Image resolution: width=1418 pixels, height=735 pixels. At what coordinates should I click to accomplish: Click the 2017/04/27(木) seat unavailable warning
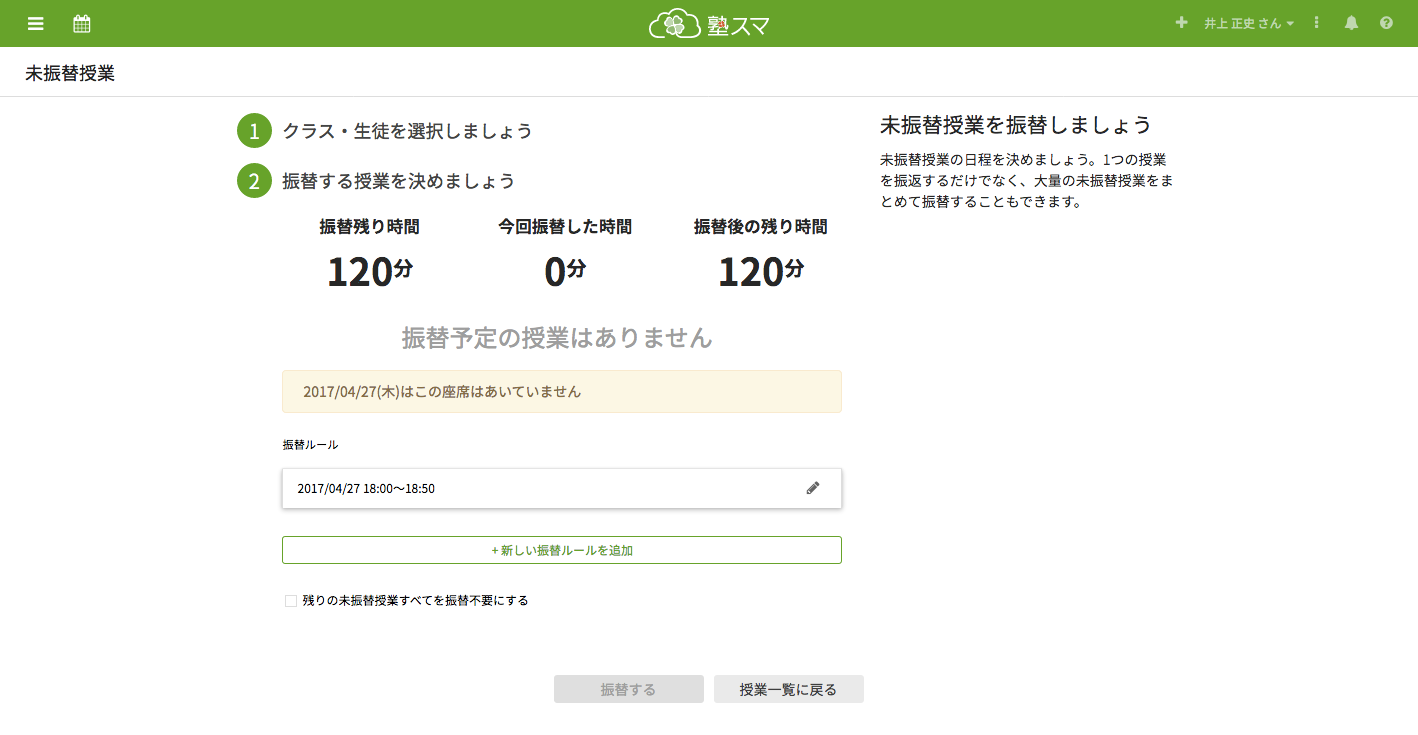[561, 392]
